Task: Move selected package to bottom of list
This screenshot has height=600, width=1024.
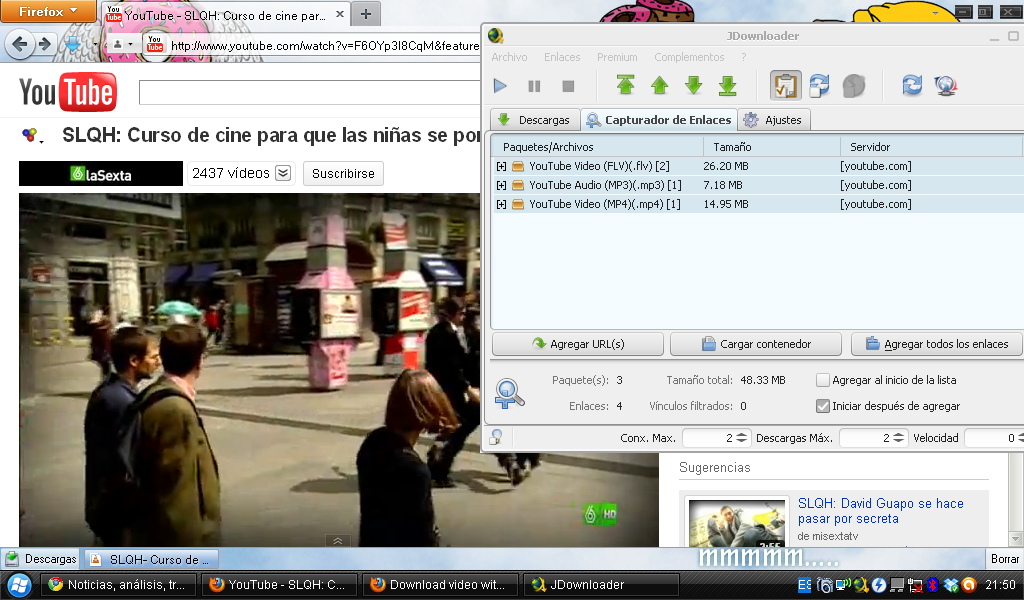Action: tap(728, 85)
